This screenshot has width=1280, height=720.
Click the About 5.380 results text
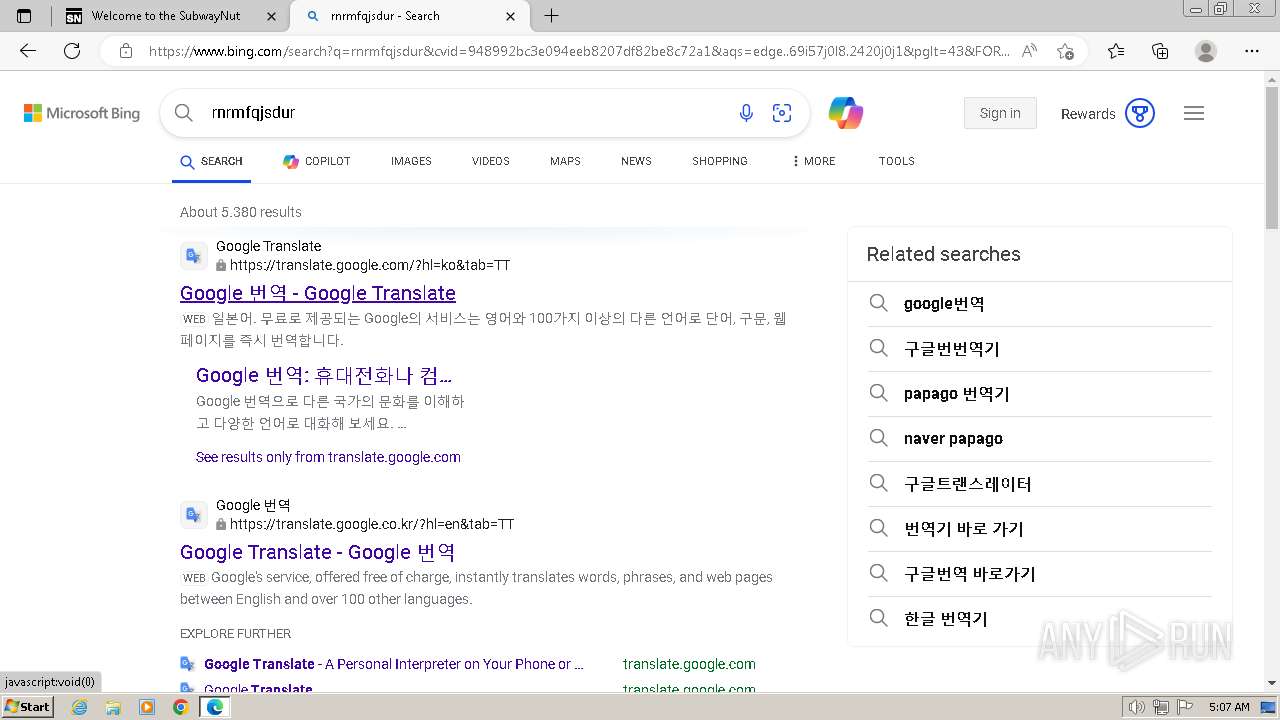pyautogui.click(x=241, y=212)
